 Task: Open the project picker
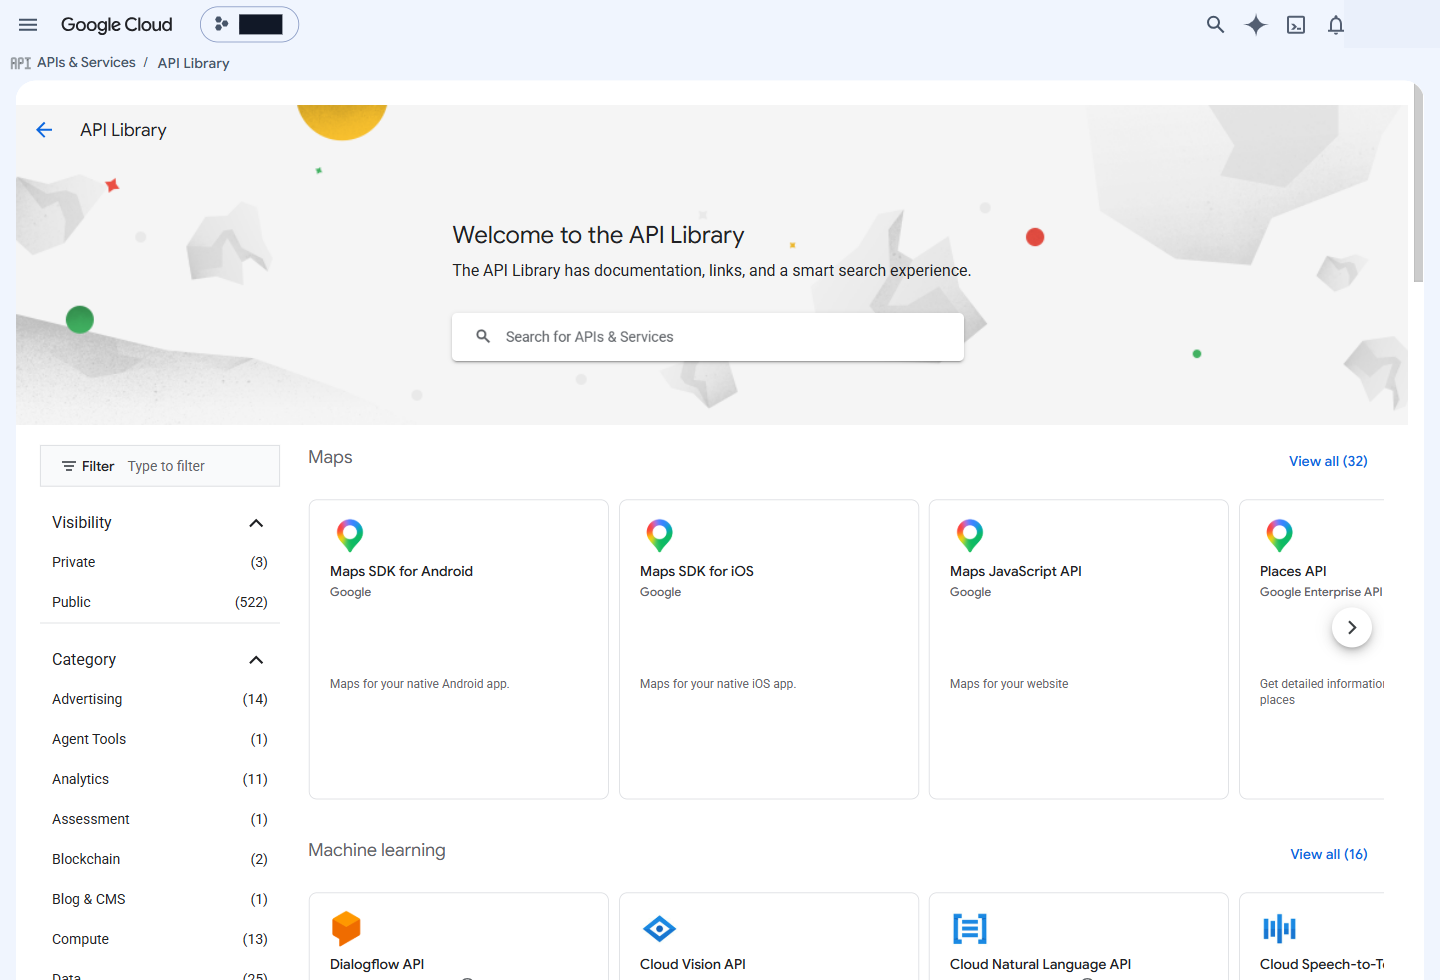click(249, 24)
